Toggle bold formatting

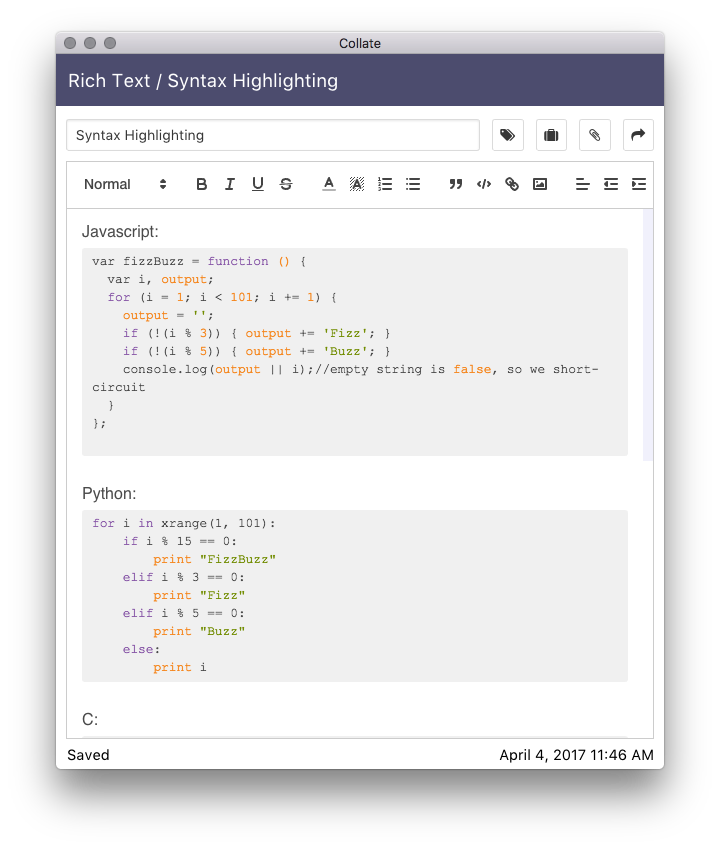coord(201,184)
